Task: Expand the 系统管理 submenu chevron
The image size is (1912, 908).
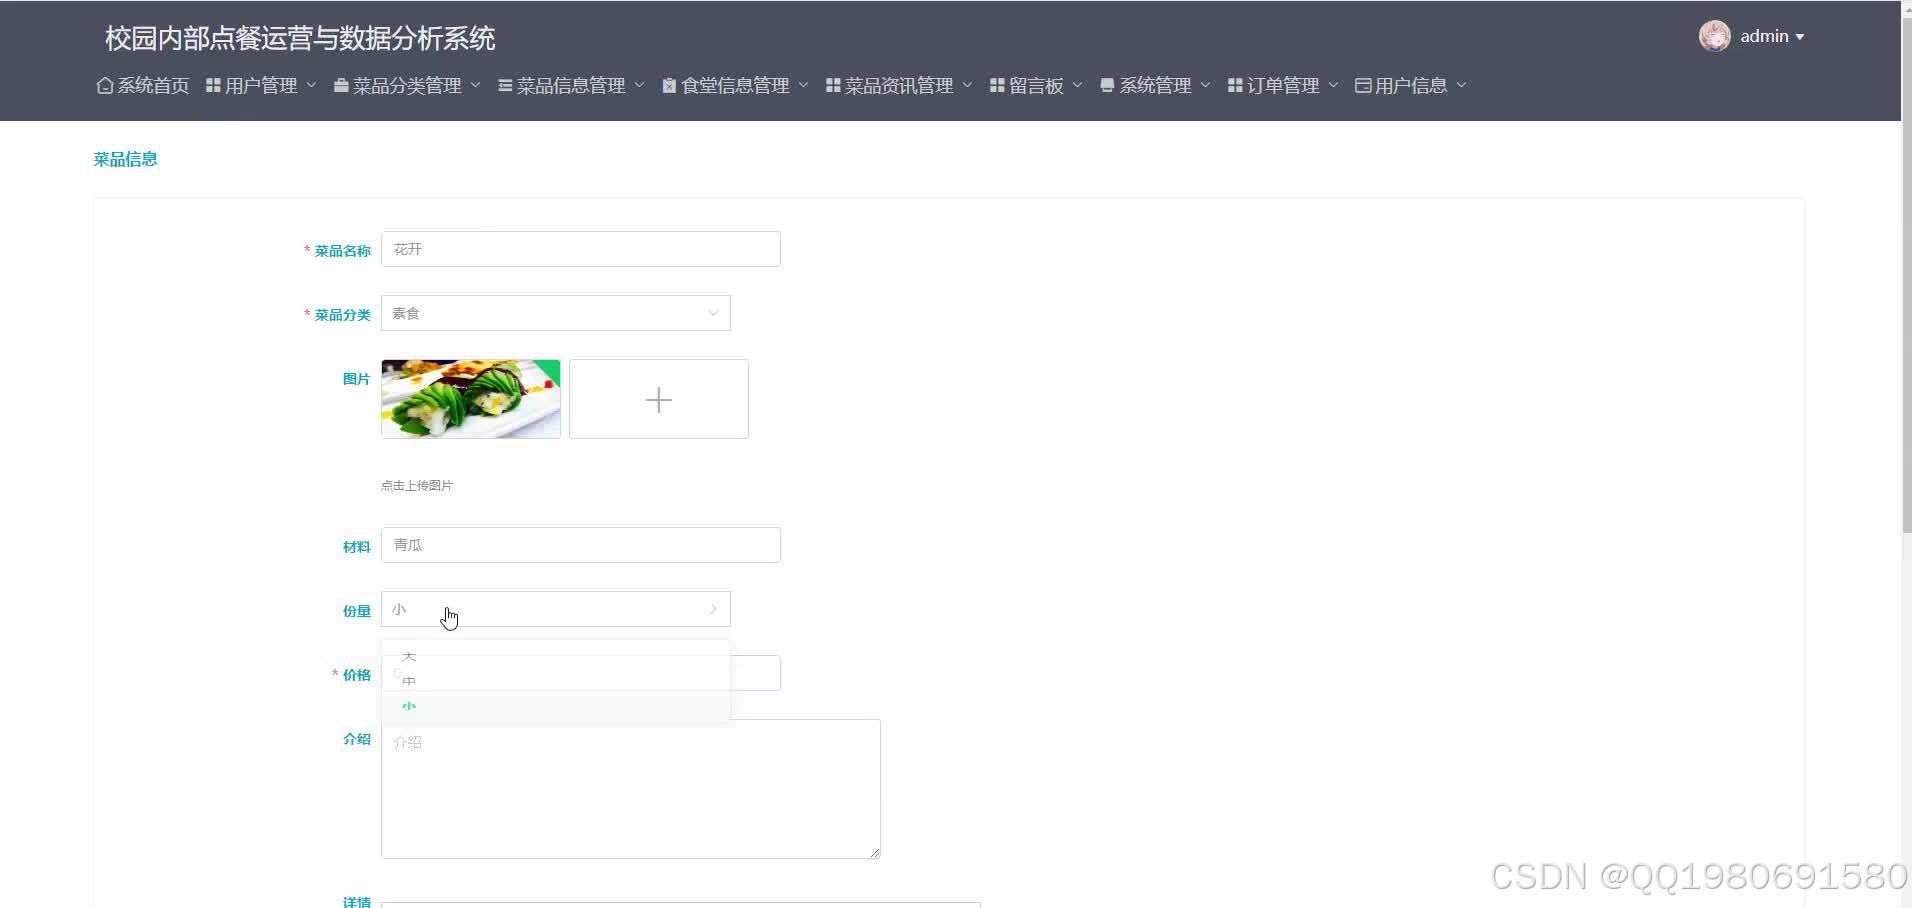Action: pyautogui.click(x=1205, y=86)
